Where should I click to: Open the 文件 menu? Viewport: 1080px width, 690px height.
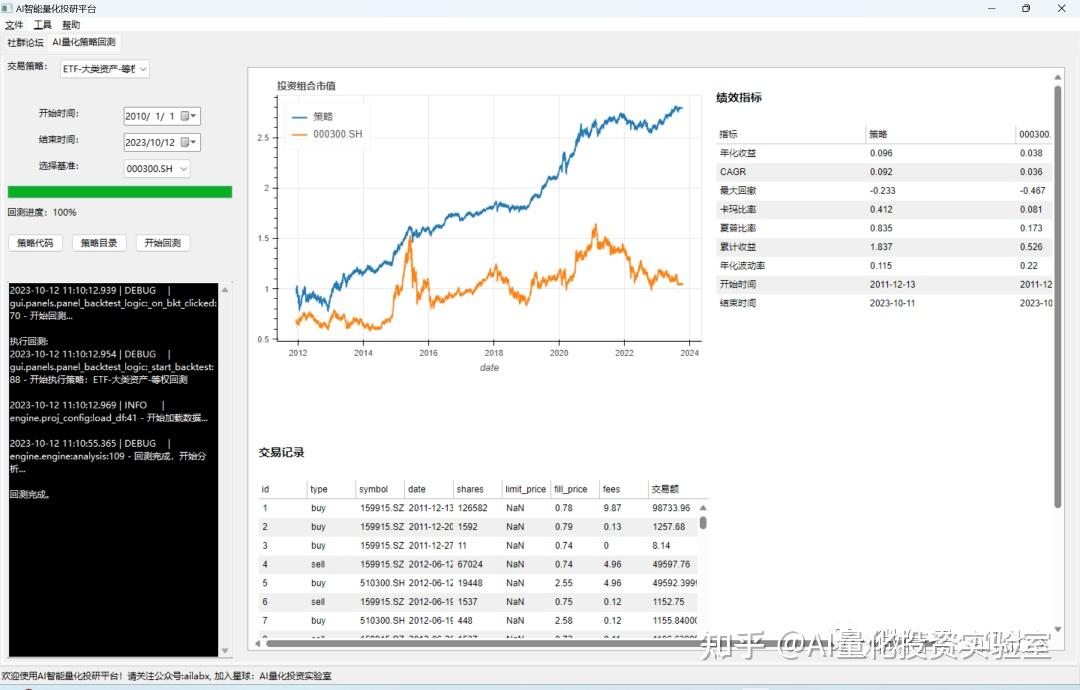[x=13, y=24]
